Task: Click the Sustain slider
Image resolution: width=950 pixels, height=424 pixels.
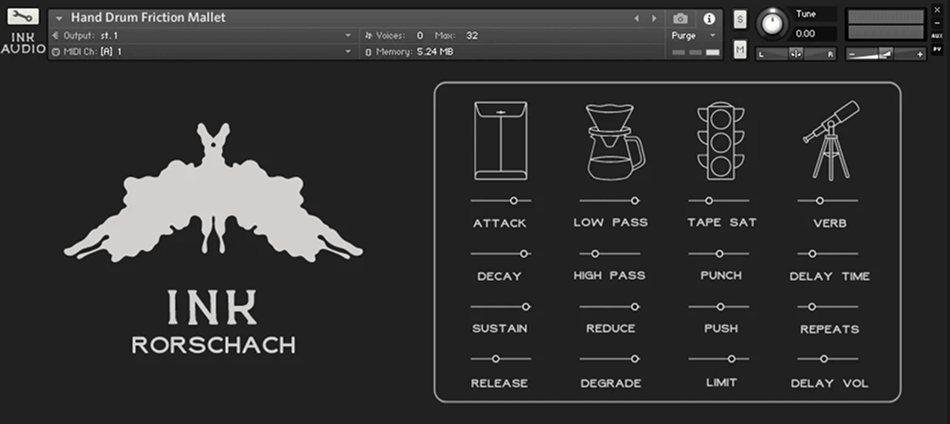Action: tap(500, 307)
